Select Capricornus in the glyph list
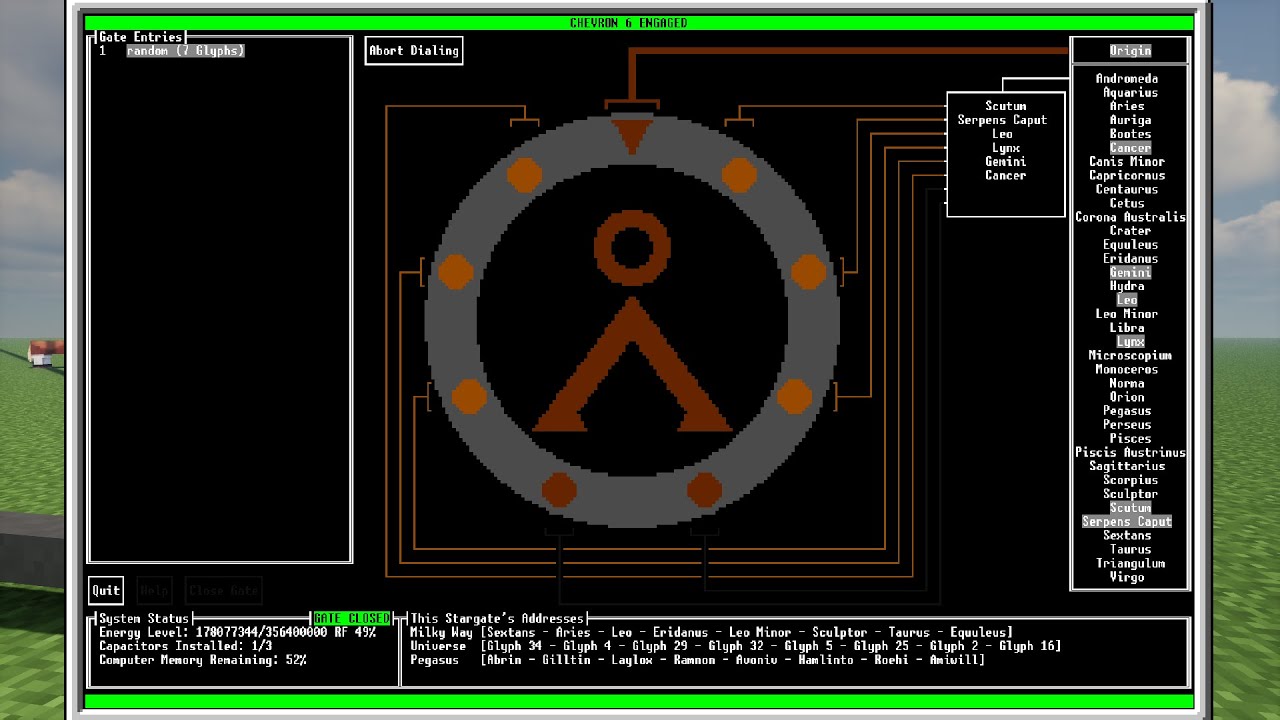 [1127, 176]
